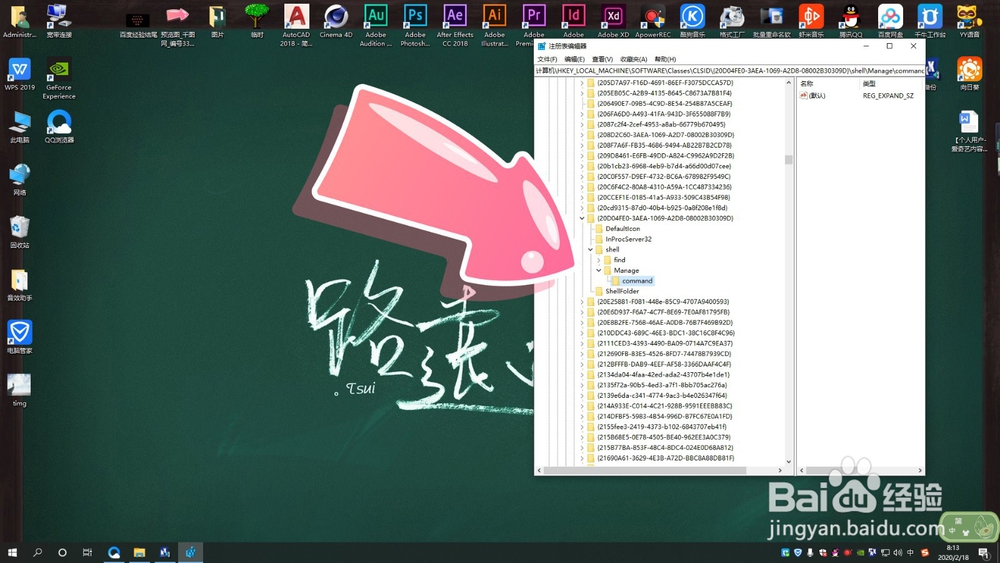Expand the {205D7A97-F16D-4691-86EF-F3075DCCA57D} key
Image resolution: width=1000 pixels, height=563 pixels.
click(x=582, y=83)
